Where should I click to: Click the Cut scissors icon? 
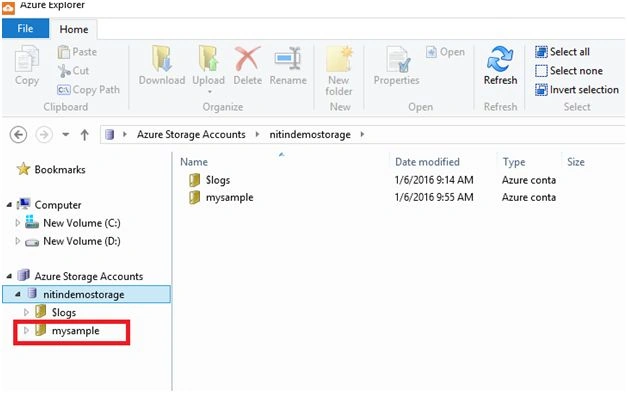point(64,71)
